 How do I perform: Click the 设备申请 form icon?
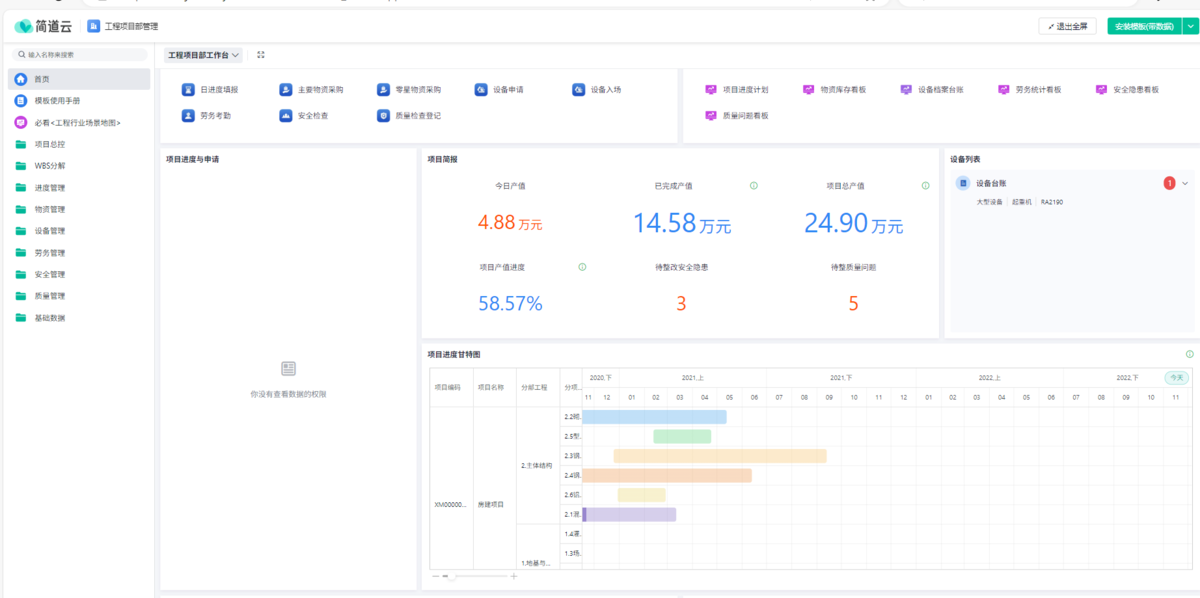481,90
